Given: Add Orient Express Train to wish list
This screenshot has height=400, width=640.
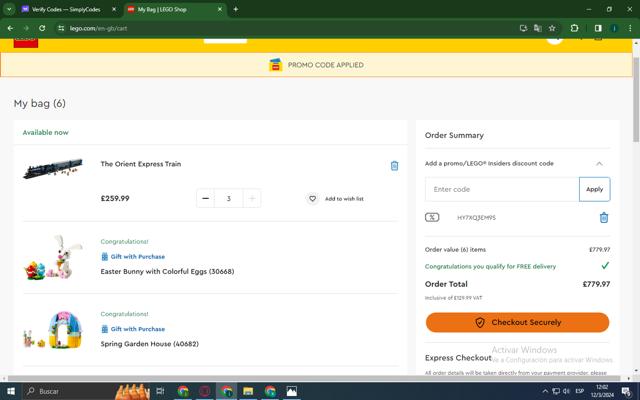Looking at the screenshot, I should (335, 199).
